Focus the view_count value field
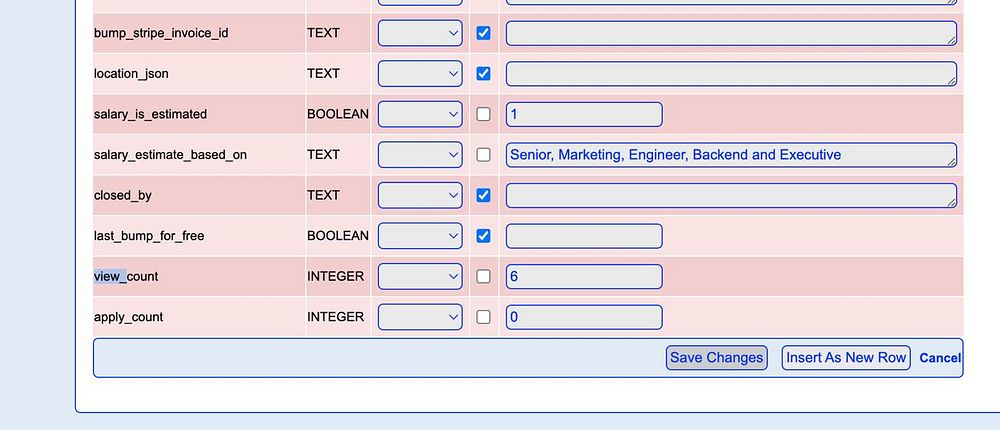Image resolution: width=1000 pixels, height=430 pixels. pyautogui.click(x=584, y=276)
